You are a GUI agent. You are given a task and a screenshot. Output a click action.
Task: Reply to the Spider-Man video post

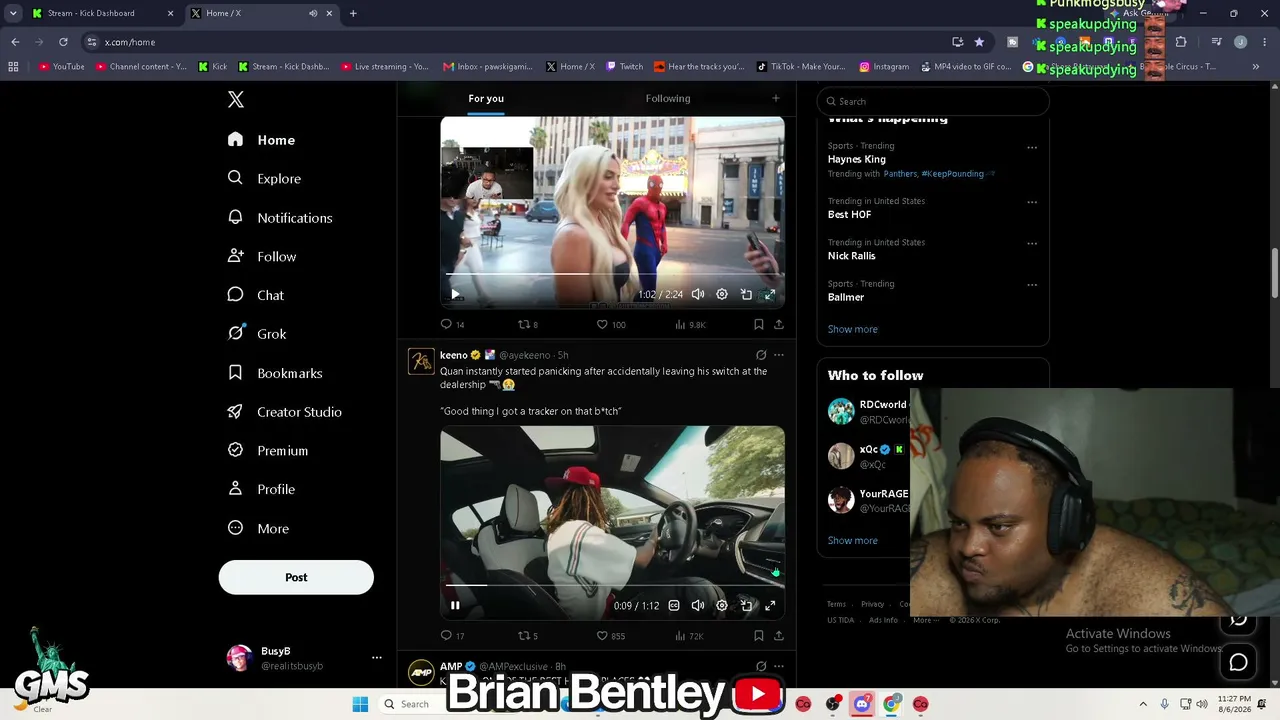(453, 324)
